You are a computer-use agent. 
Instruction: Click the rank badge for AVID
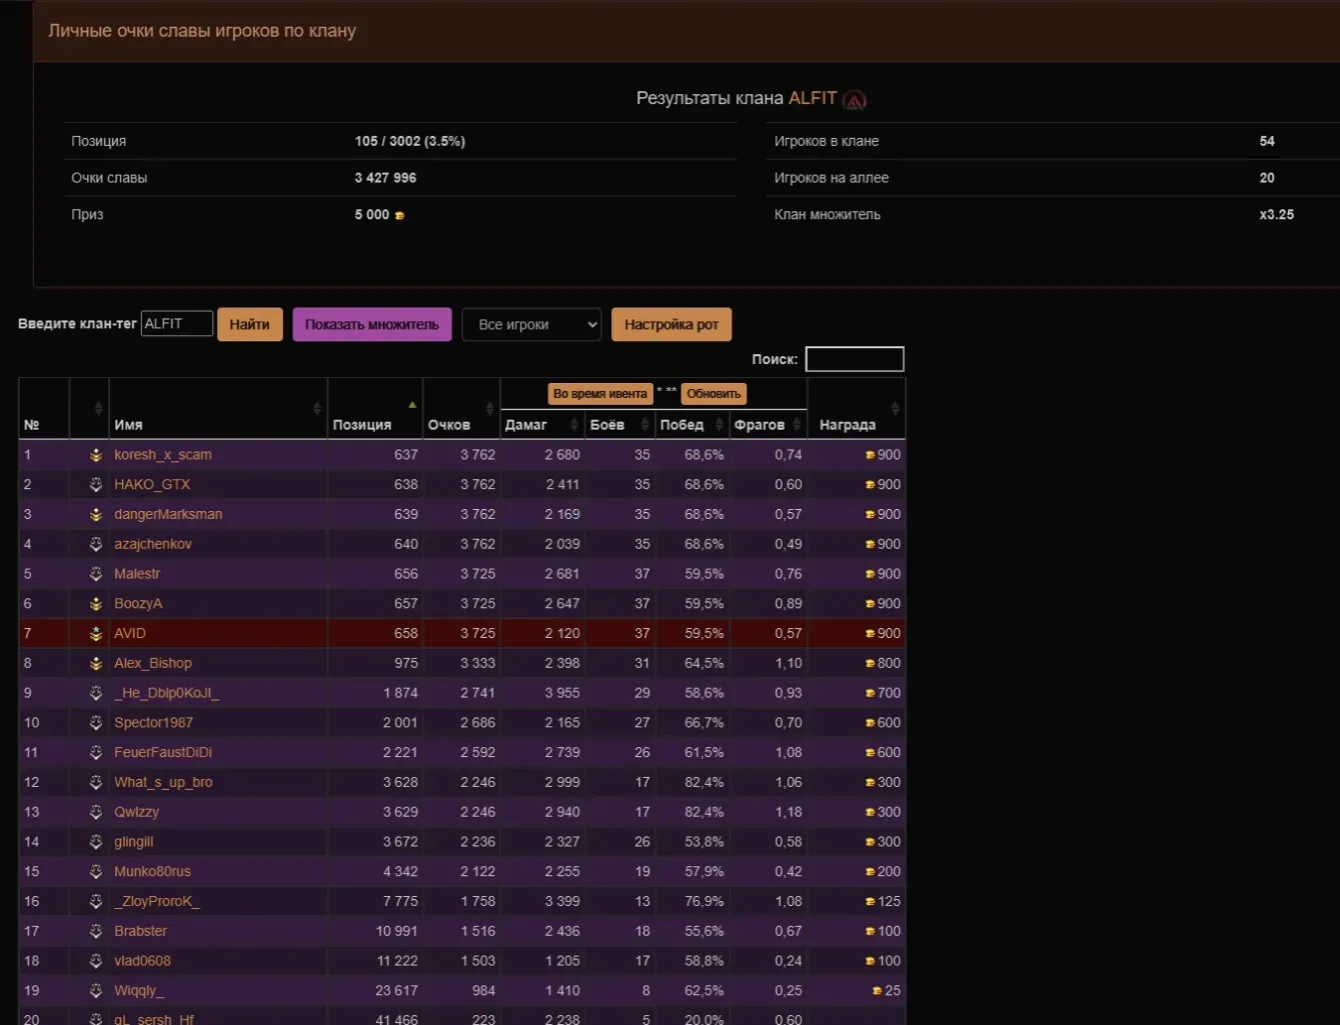pyautogui.click(x=96, y=634)
